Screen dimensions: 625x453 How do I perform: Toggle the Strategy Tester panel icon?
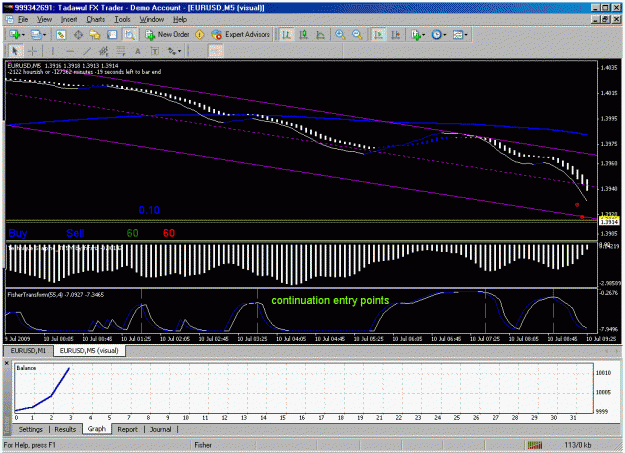[130, 35]
